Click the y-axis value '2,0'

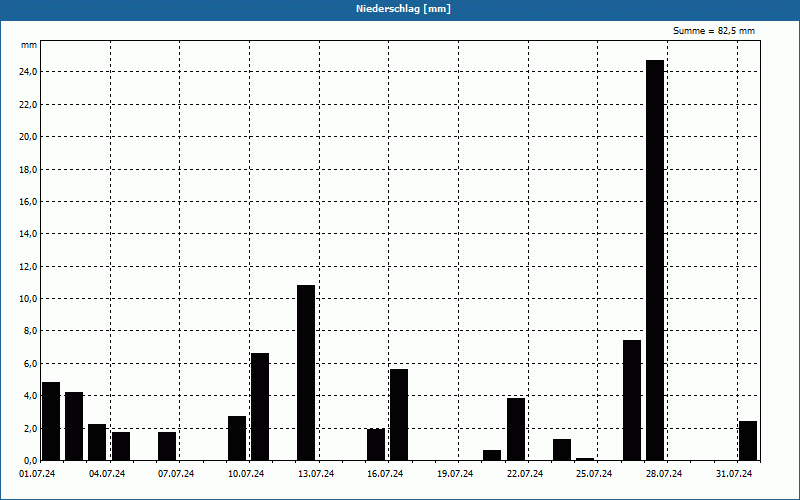point(30,428)
